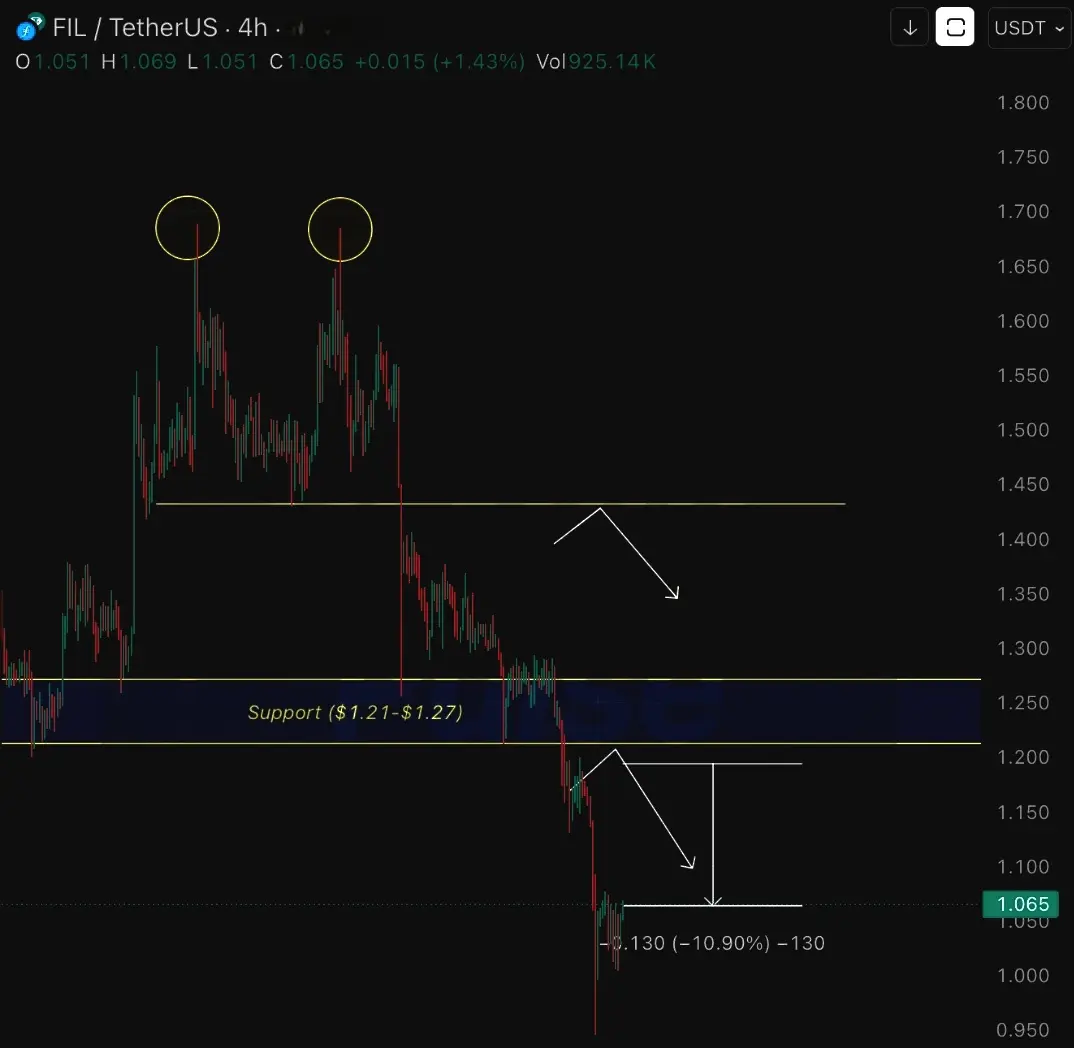Click the 1.400 price scale label
The width and height of the screenshot is (1074, 1048).
pos(1023,539)
